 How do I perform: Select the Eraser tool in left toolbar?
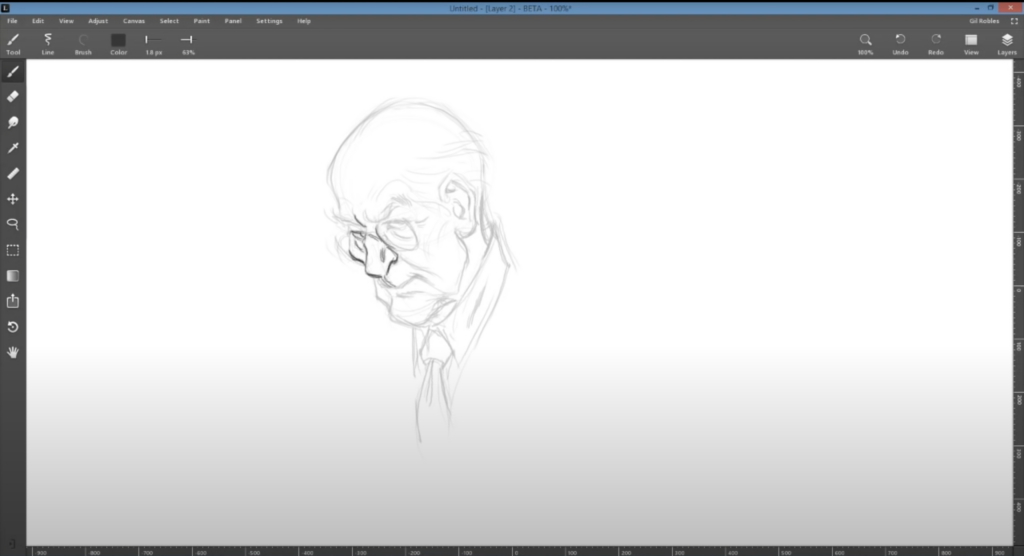coord(12,97)
